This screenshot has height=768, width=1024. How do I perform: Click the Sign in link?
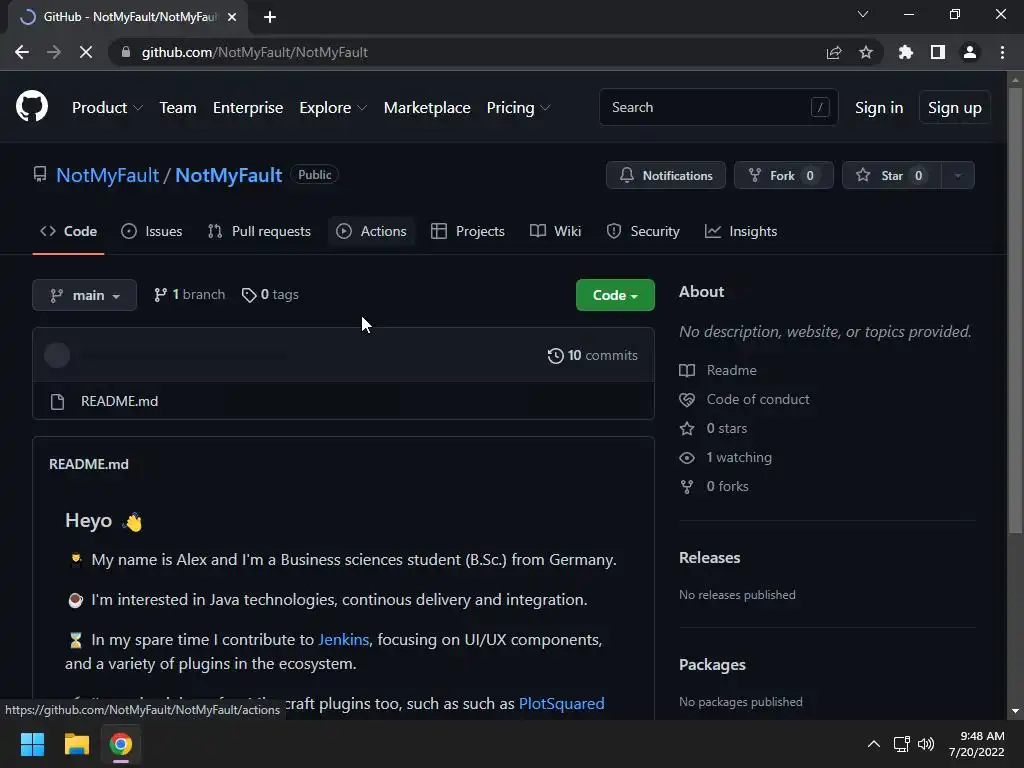pyautogui.click(x=879, y=108)
